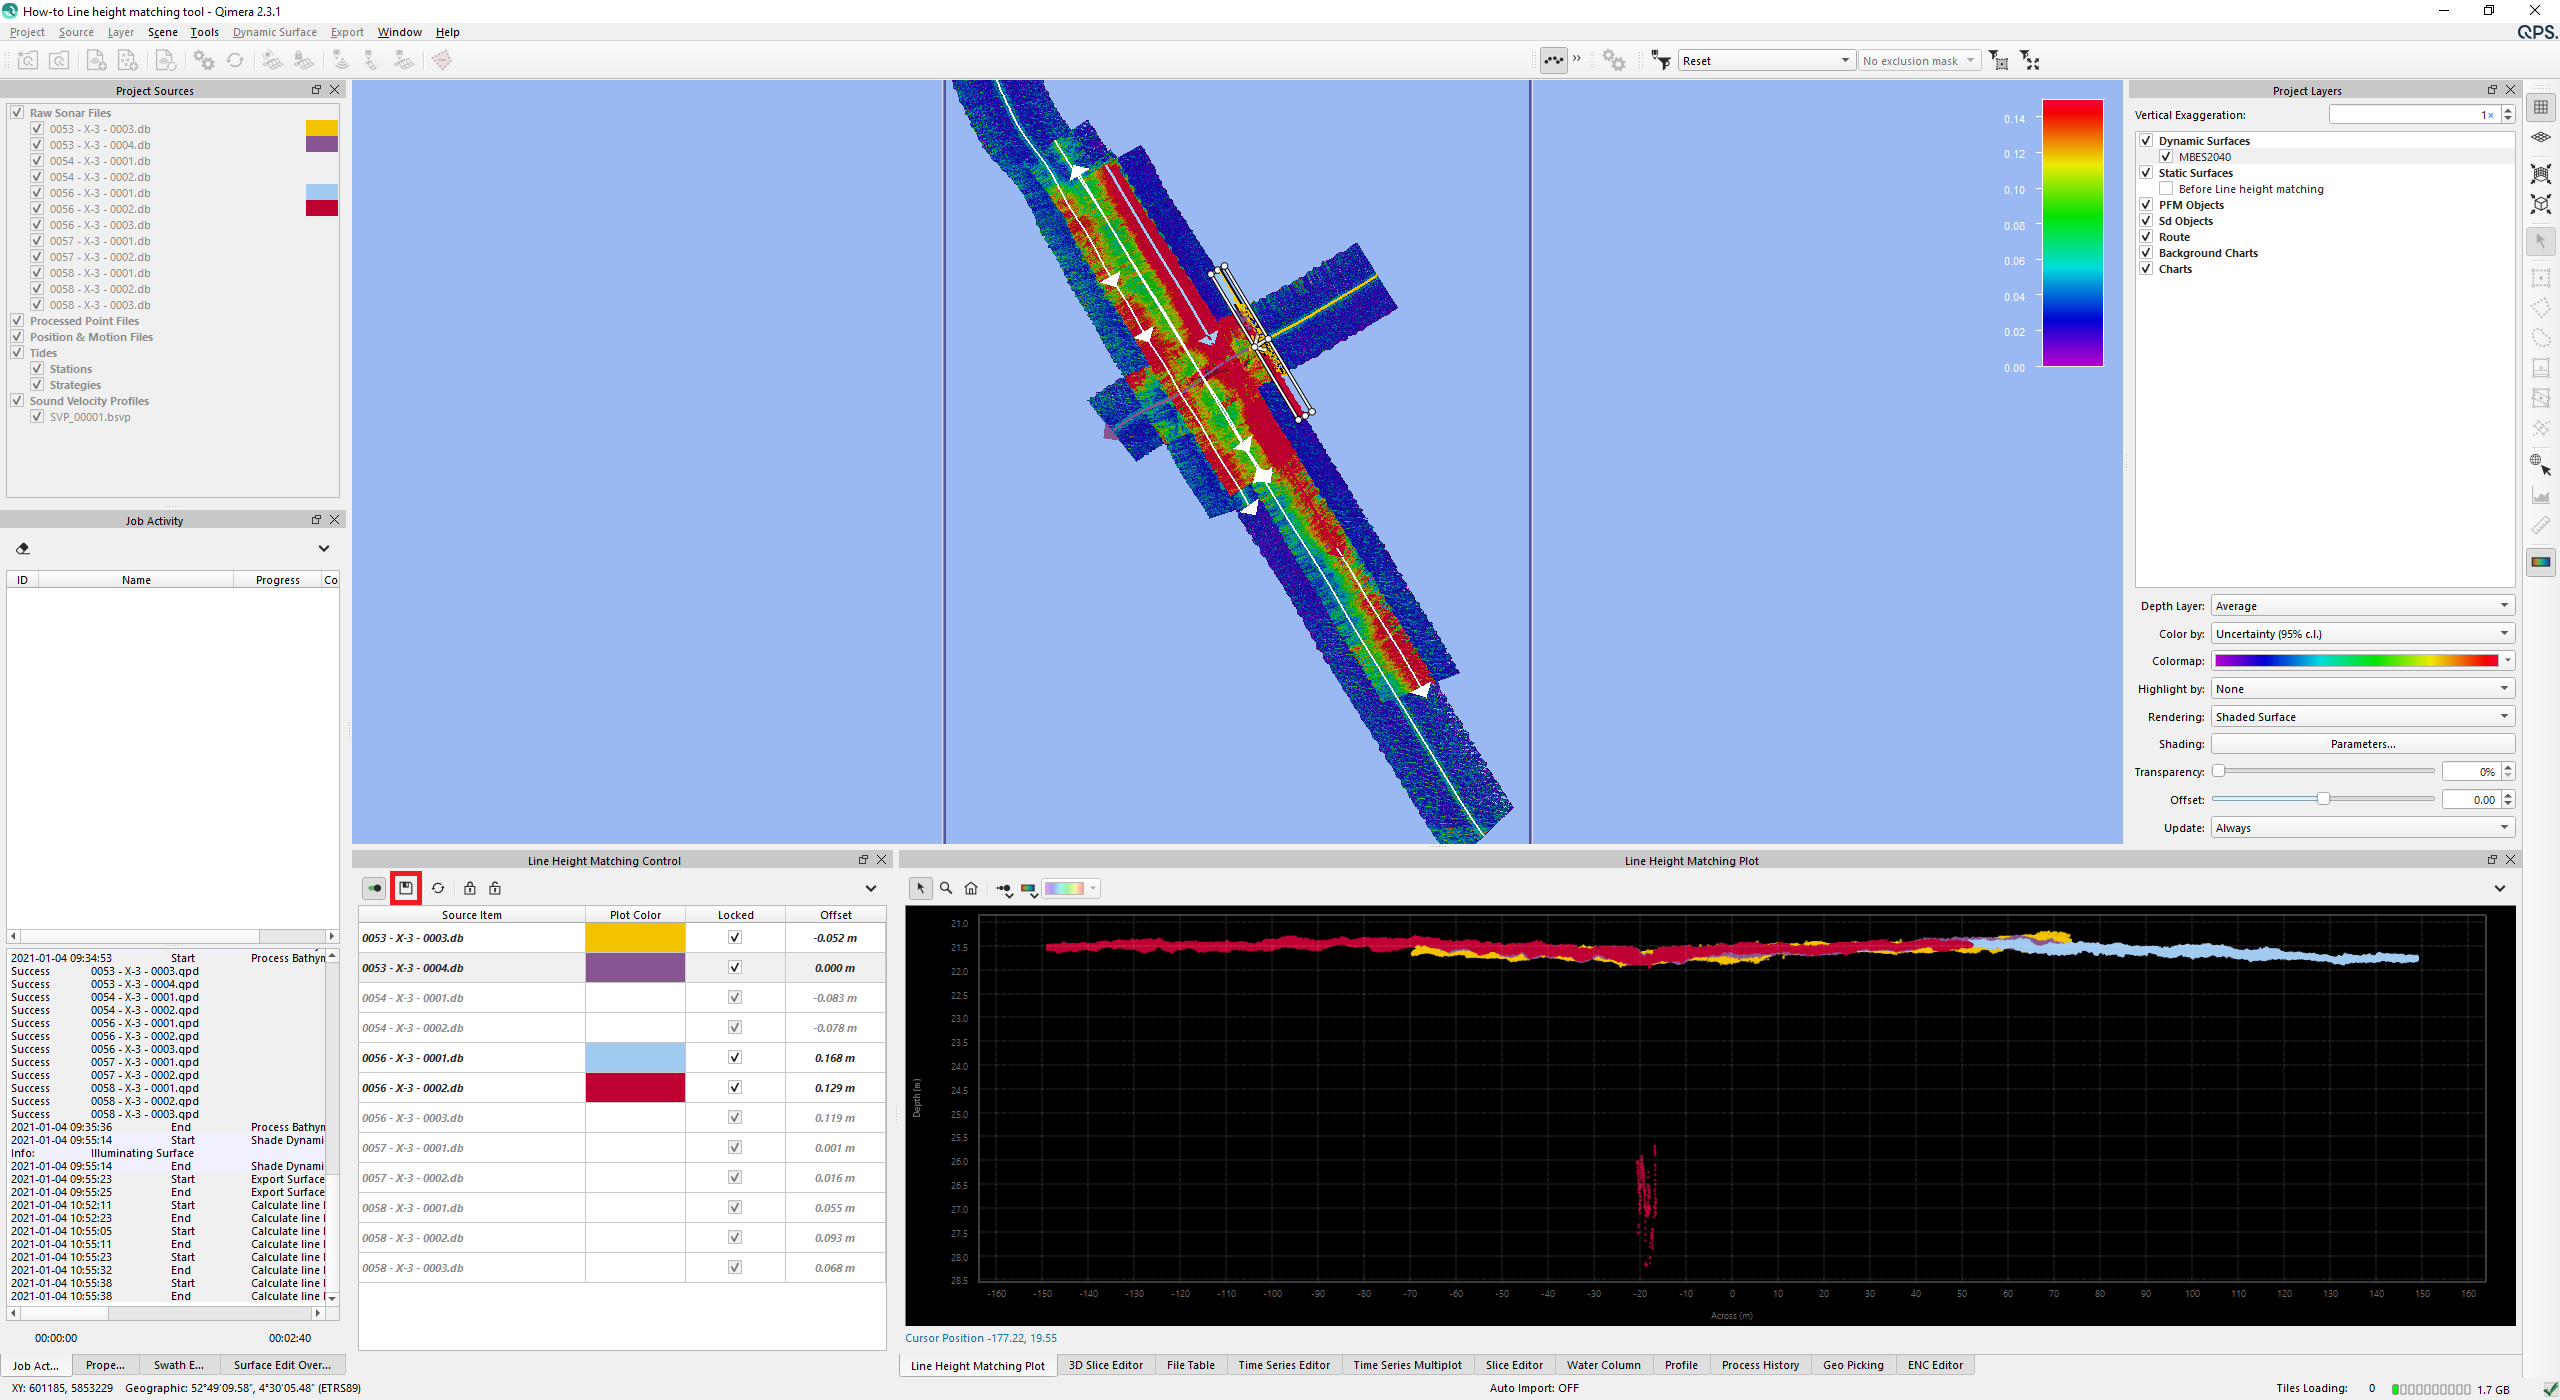Click the Vertical Exaggeration input field
The height and width of the screenshot is (1400, 2560).
pyautogui.click(x=2412, y=115)
